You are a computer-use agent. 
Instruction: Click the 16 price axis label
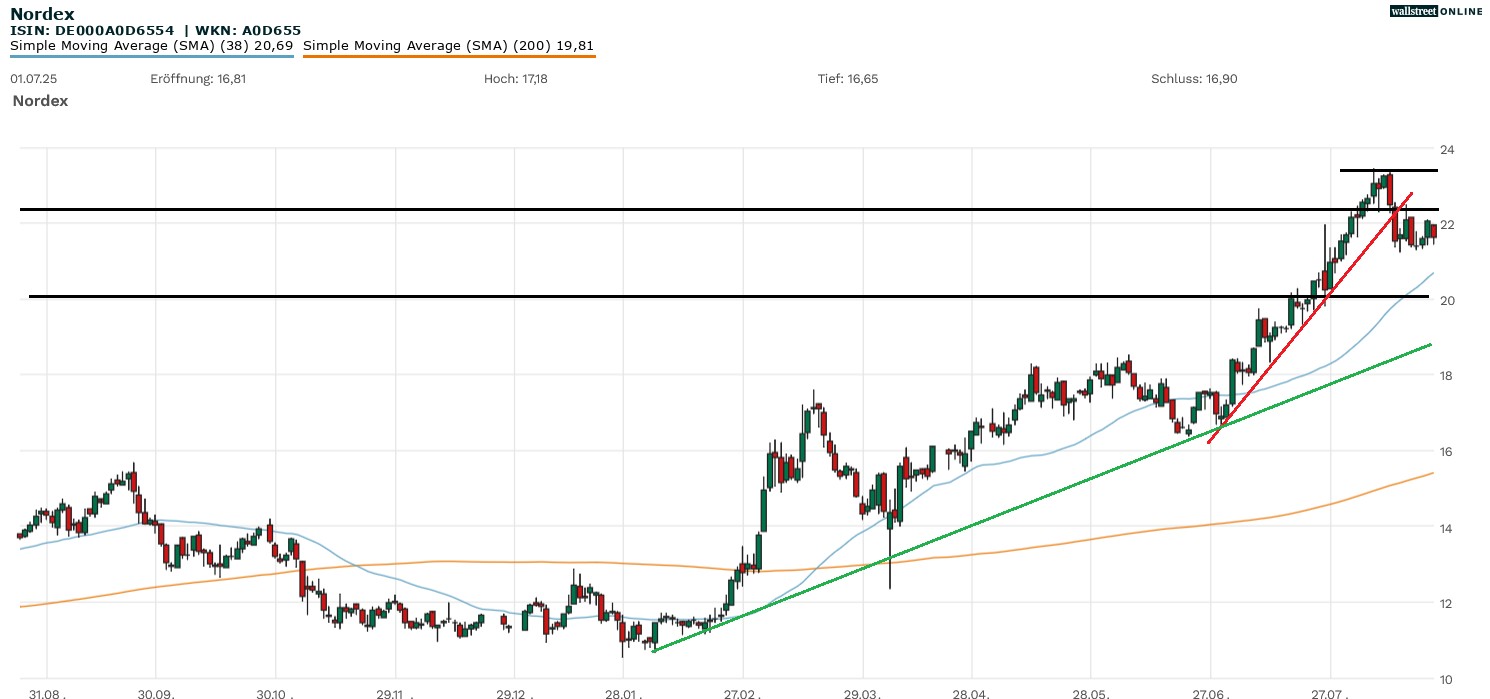click(1447, 452)
